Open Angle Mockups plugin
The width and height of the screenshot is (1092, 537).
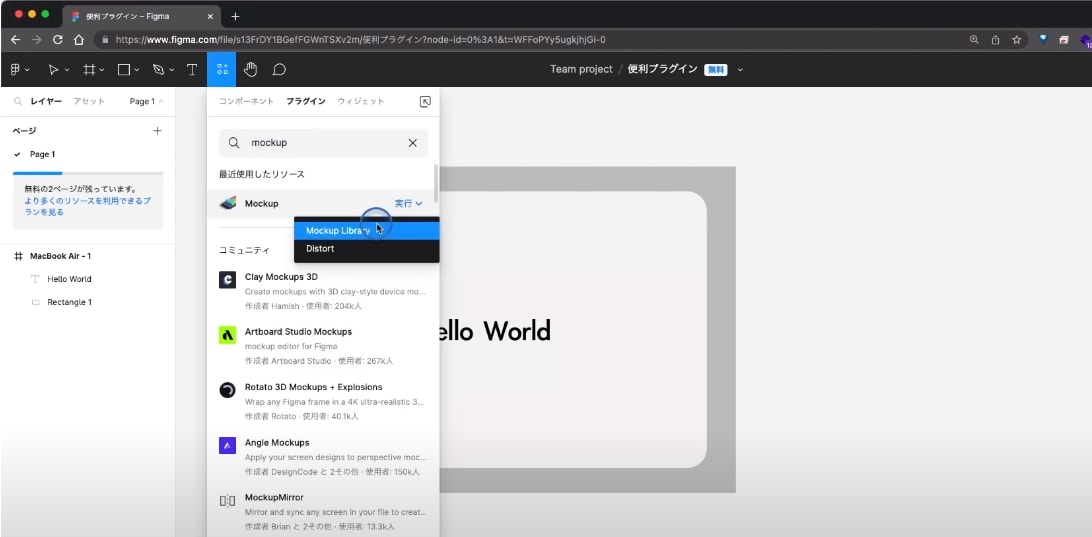click(x=323, y=457)
